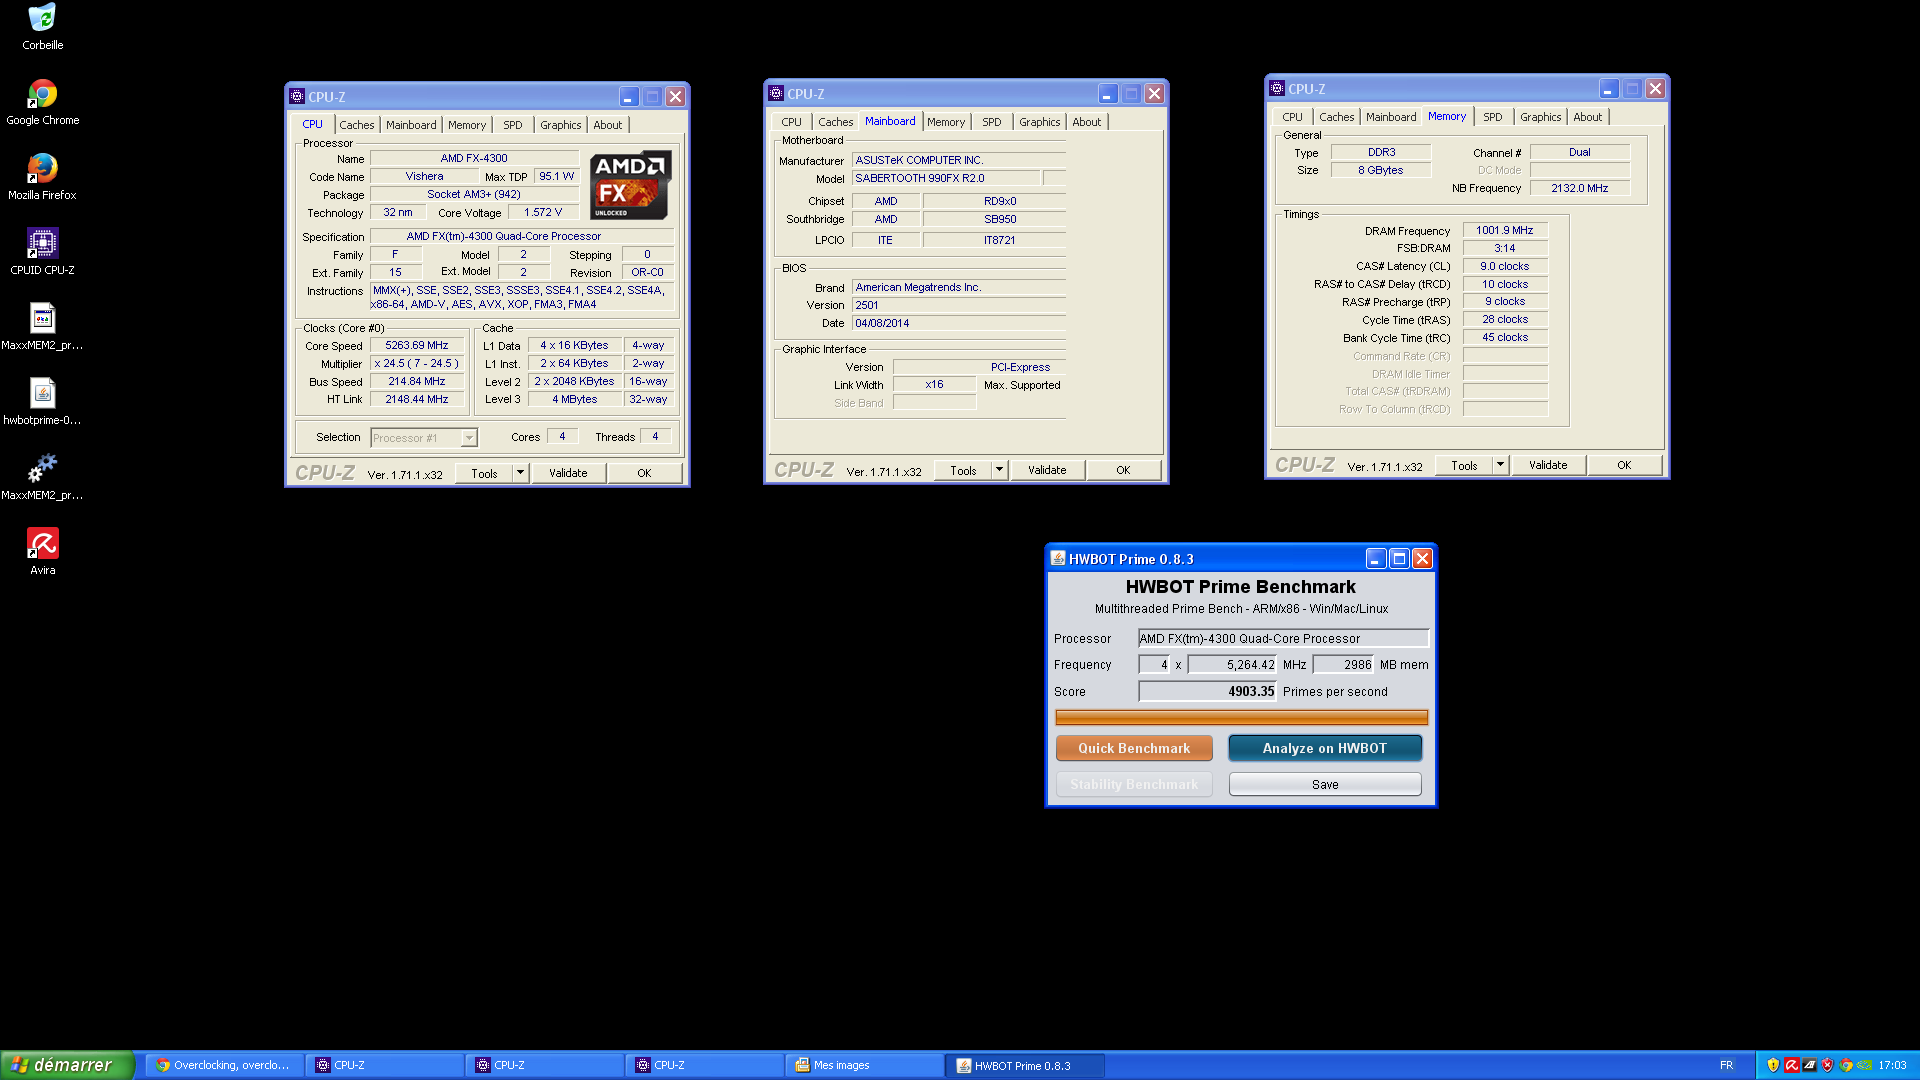
Task: Select SPD tab in Mainboard window
Action: [x=991, y=122]
